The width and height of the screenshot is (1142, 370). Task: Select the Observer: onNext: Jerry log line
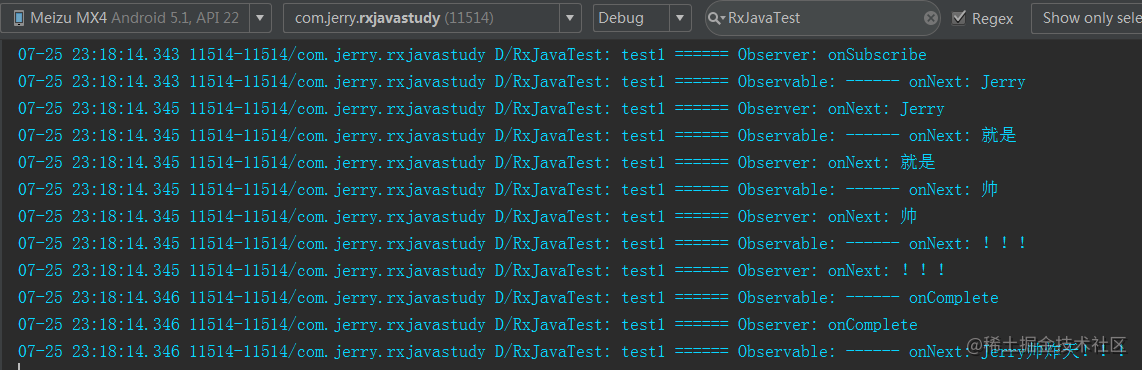481,109
